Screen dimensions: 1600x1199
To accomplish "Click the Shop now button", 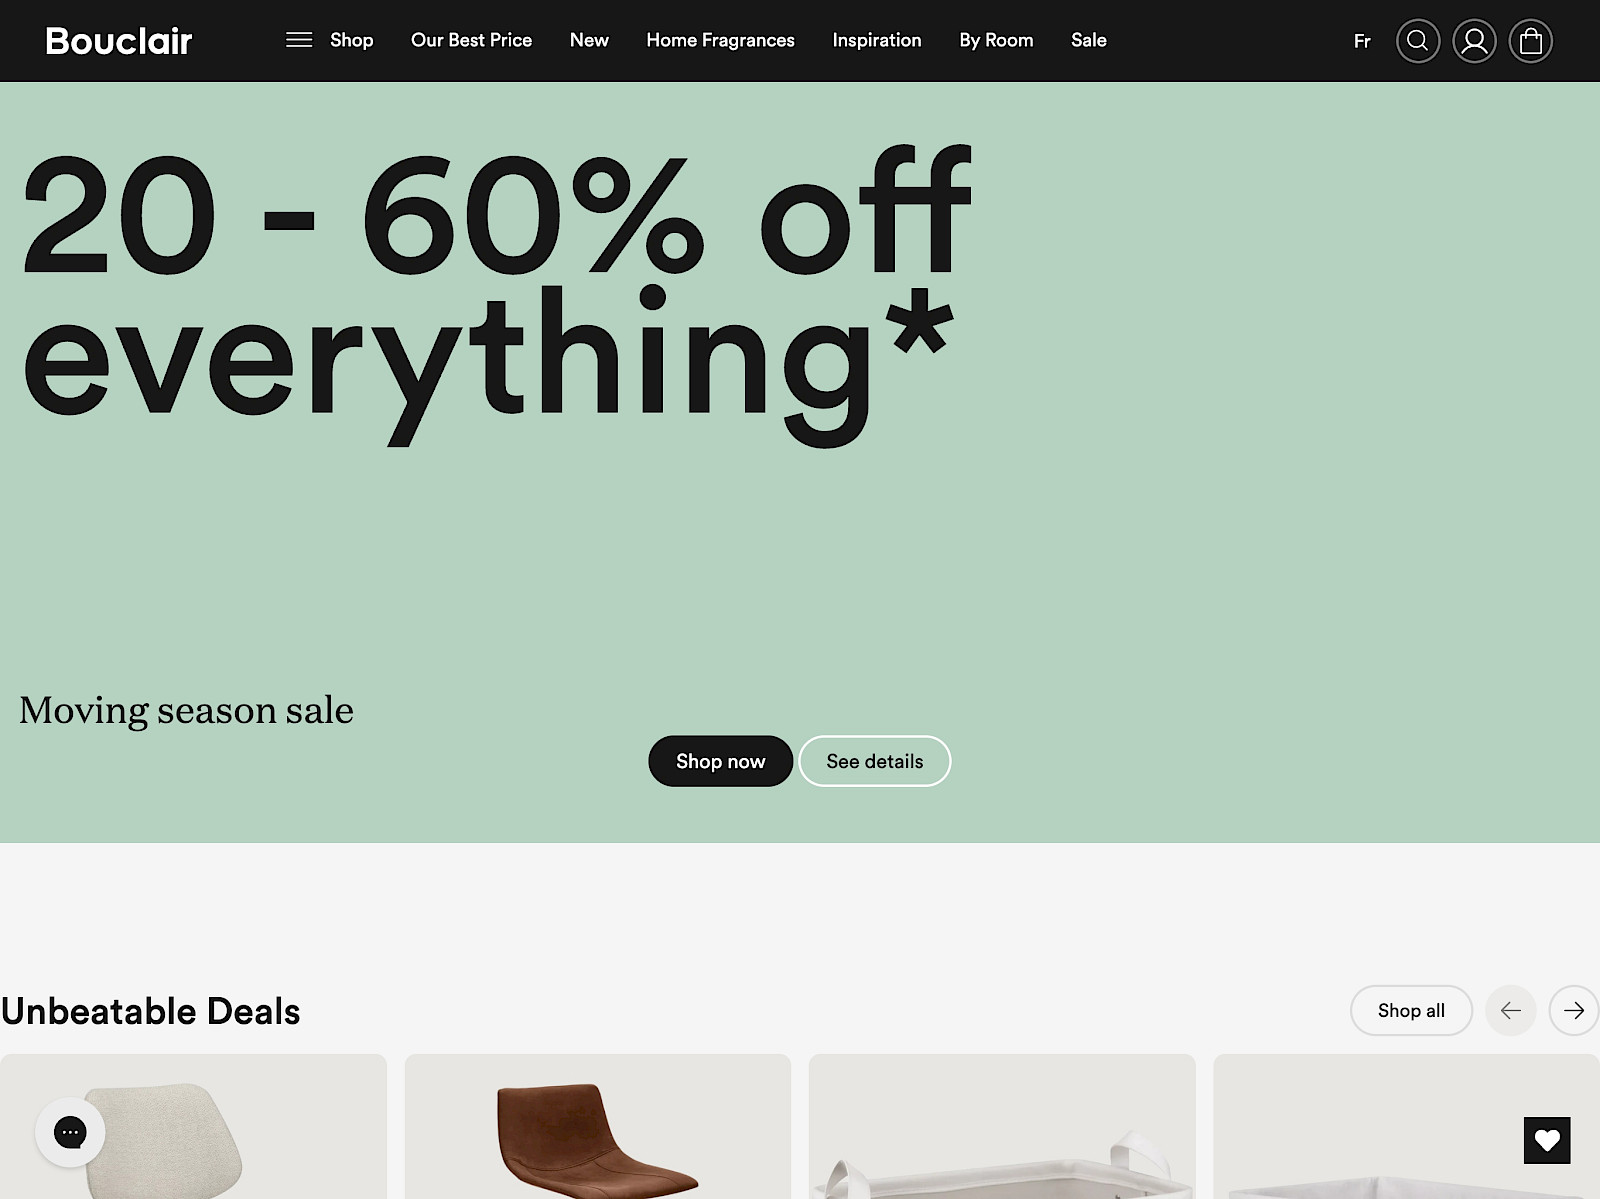I will 720,761.
